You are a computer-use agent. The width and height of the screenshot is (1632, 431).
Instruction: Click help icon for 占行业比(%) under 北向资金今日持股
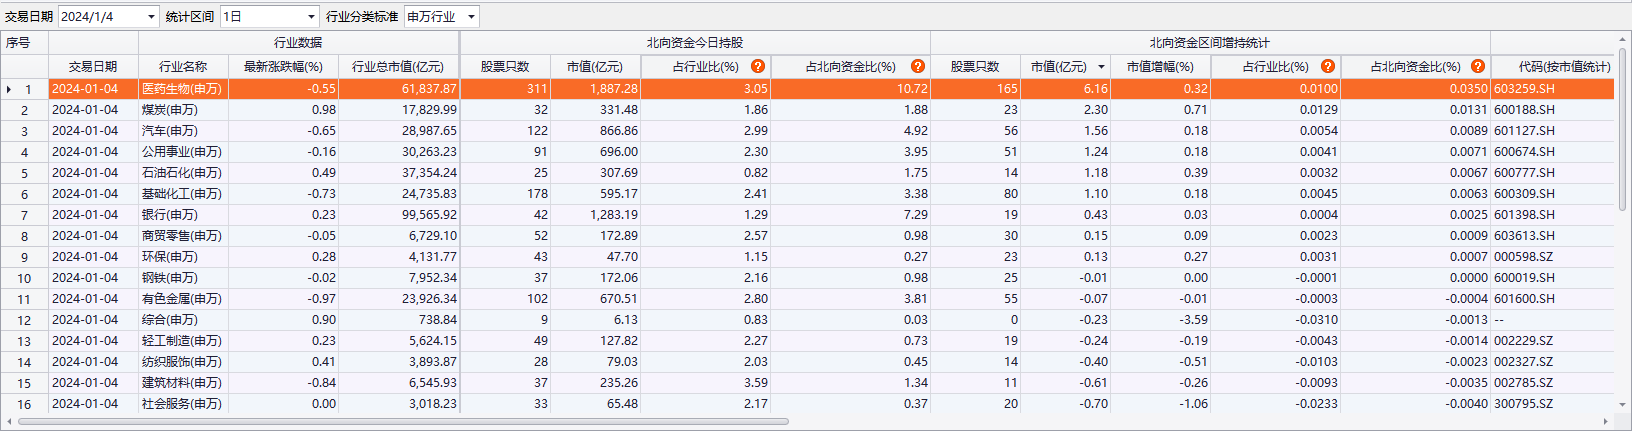click(x=758, y=66)
